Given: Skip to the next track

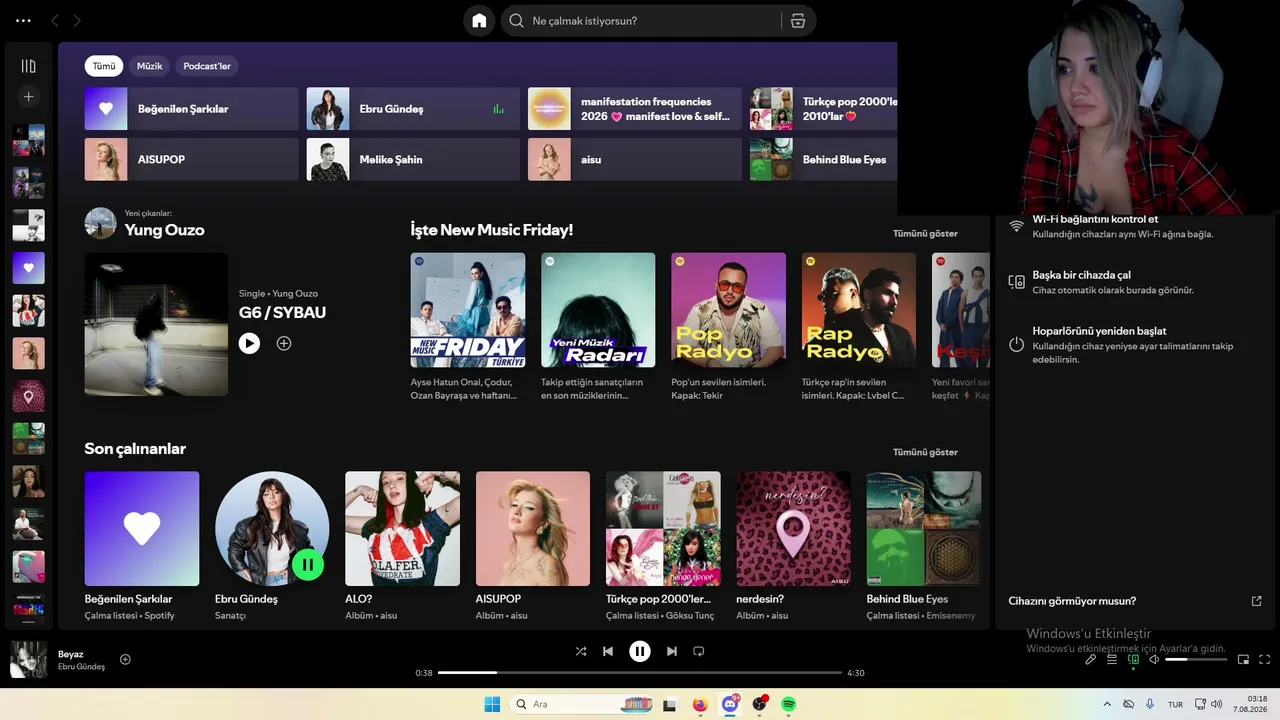Looking at the screenshot, I should 672,651.
